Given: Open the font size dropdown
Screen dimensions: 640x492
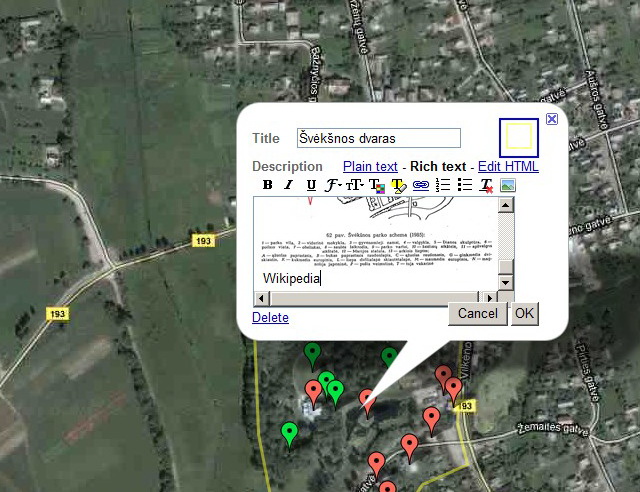Looking at the screenshot, I should pyautogui.click(x=355, y=185).
